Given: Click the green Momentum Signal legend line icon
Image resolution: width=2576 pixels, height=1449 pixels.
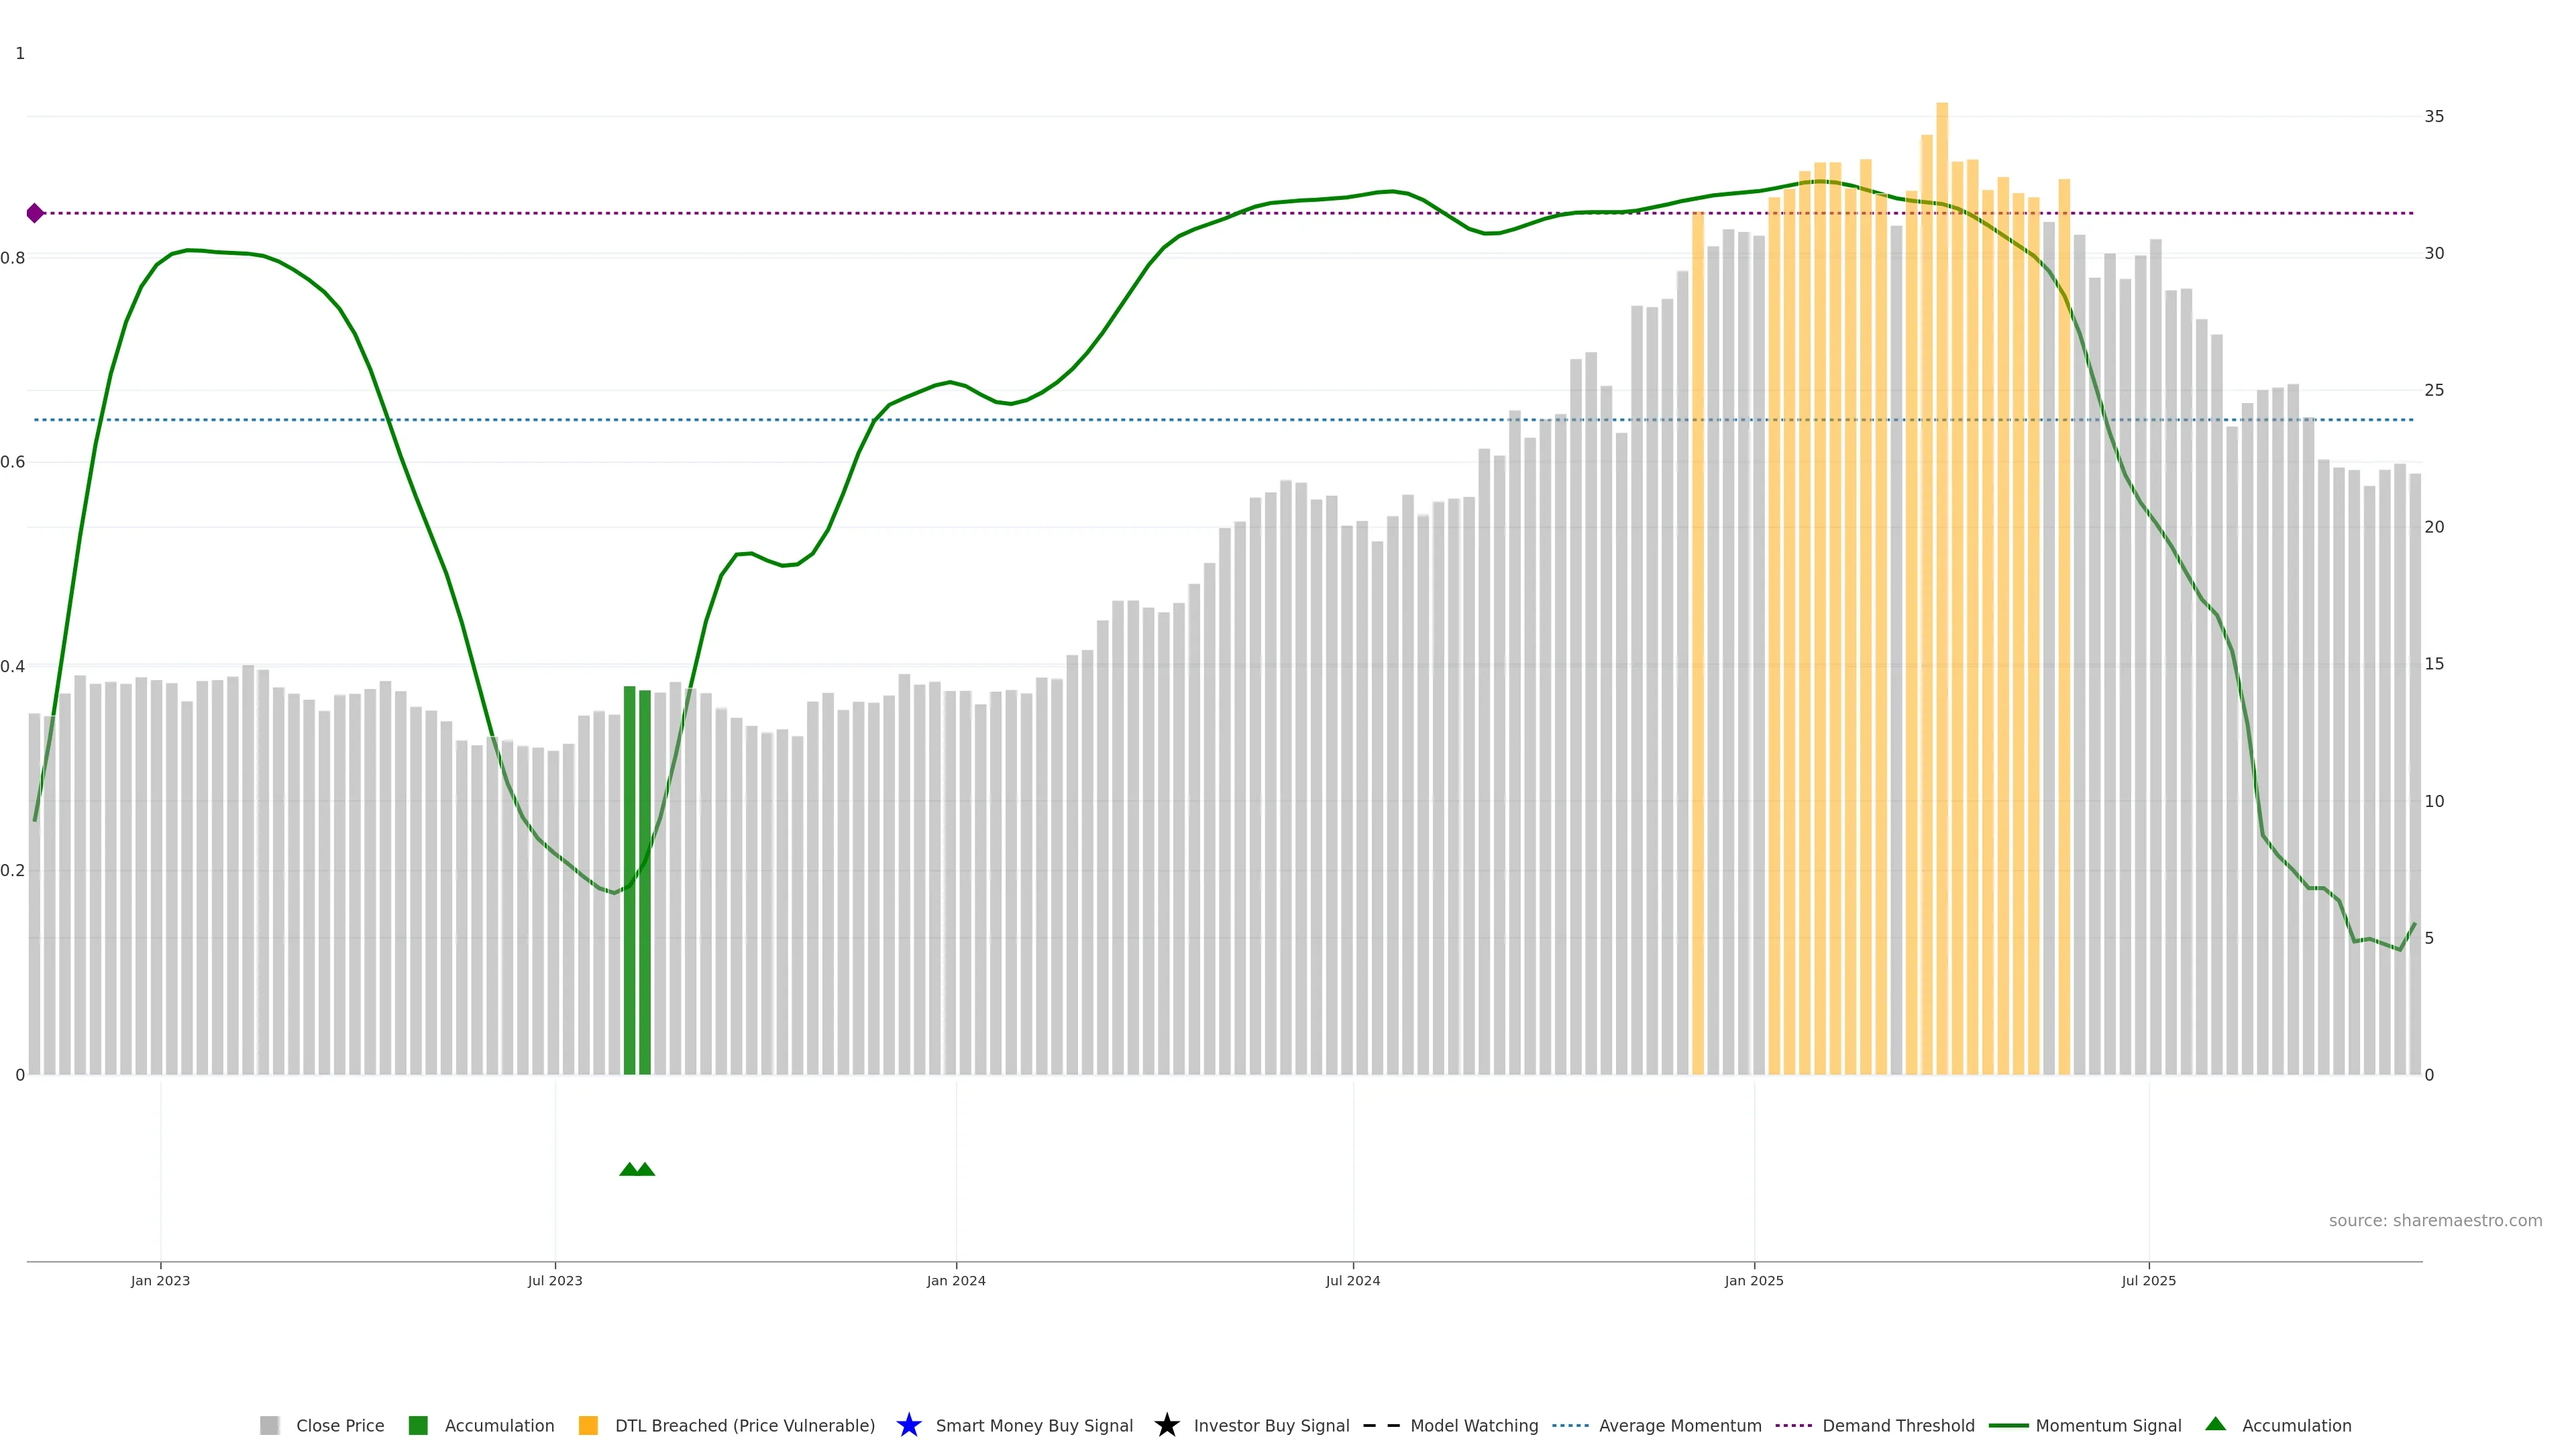Looking at the screenshot, I should (2008, 1425).
